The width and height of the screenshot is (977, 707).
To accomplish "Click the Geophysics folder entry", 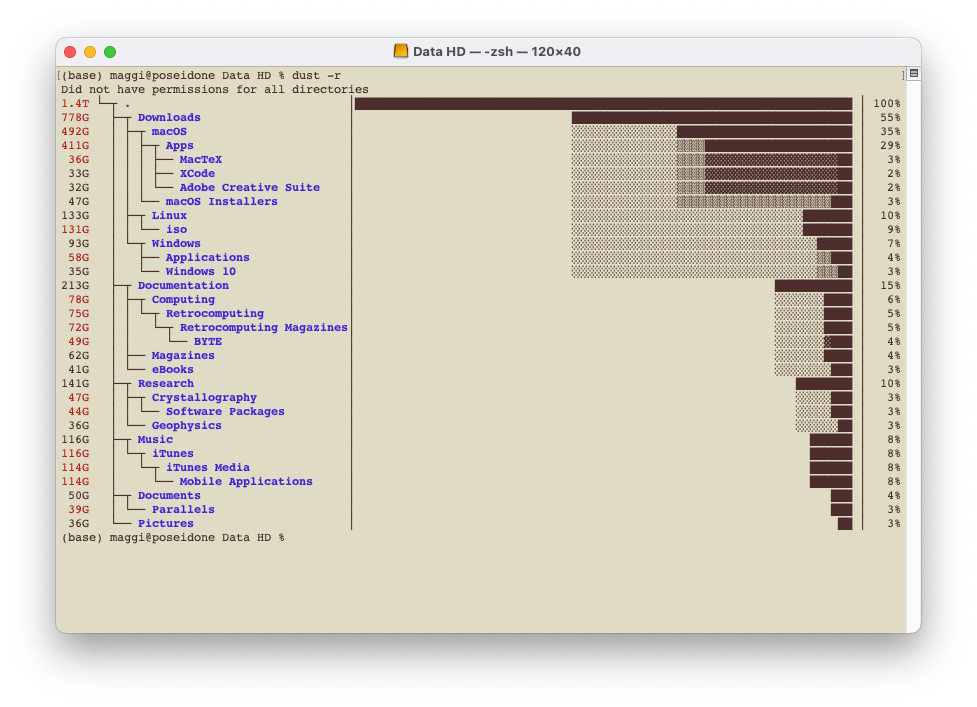I will pos(186,426).
